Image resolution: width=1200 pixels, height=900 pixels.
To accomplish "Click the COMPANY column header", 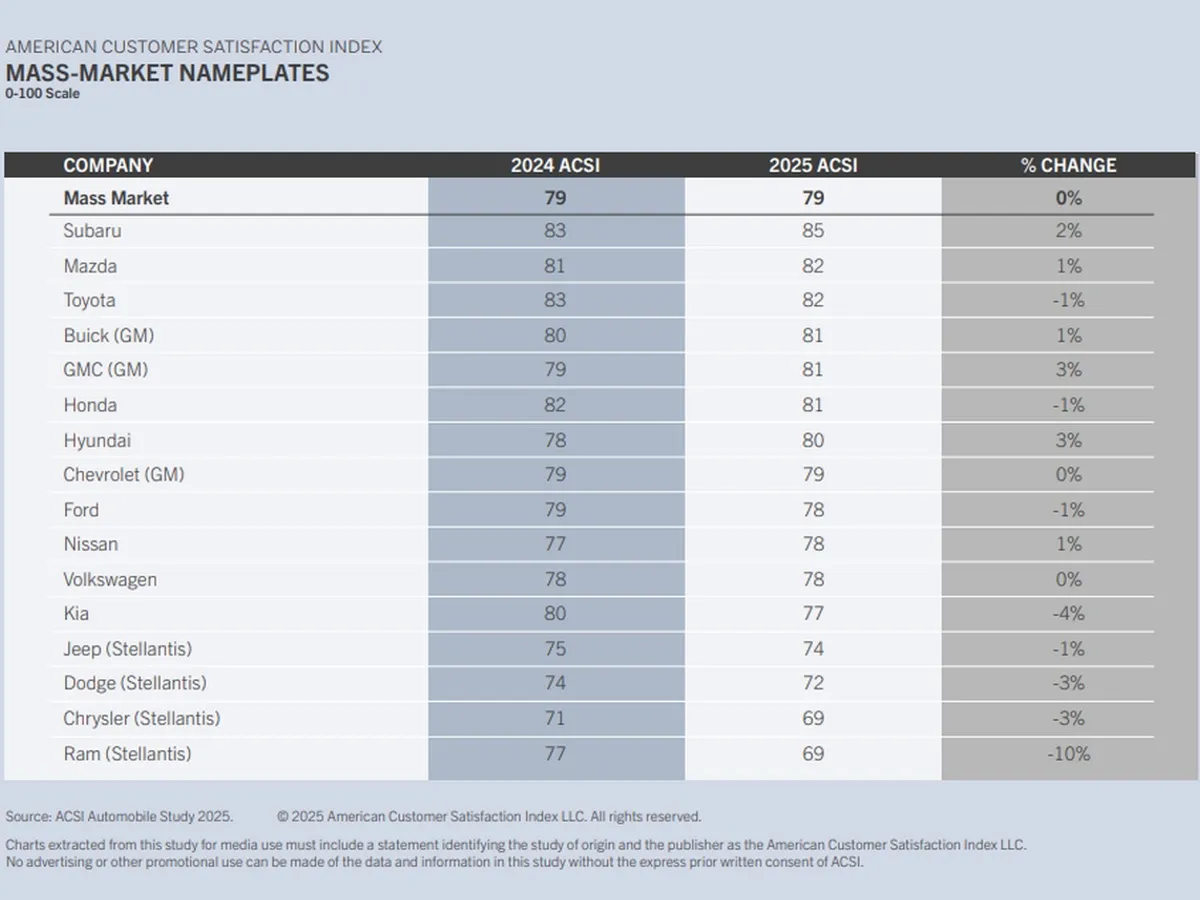I will coord(108,165).
